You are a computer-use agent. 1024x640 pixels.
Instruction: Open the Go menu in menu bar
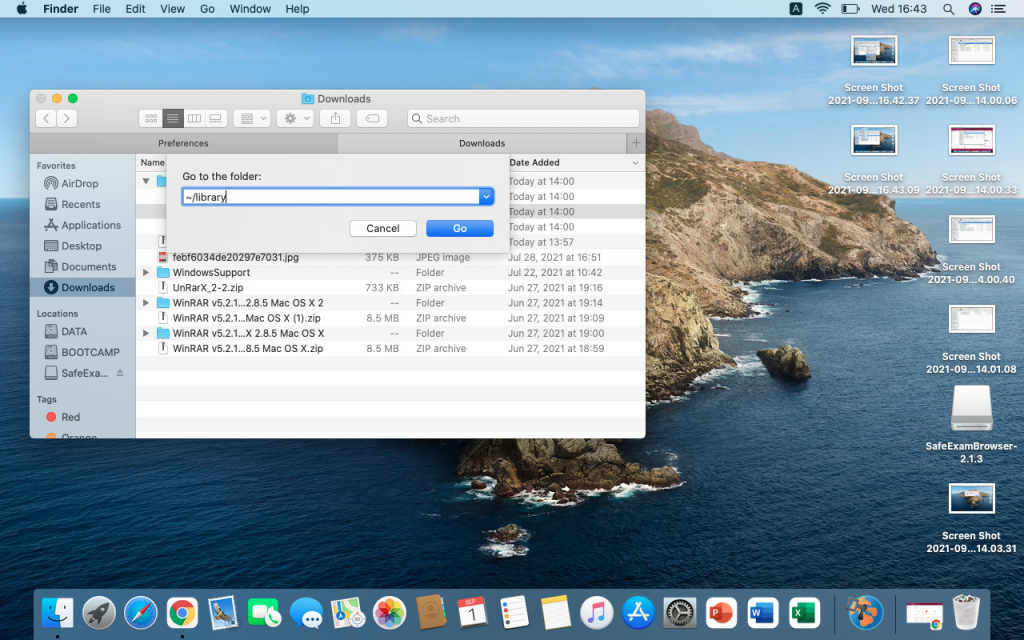(x=207, y=9)
